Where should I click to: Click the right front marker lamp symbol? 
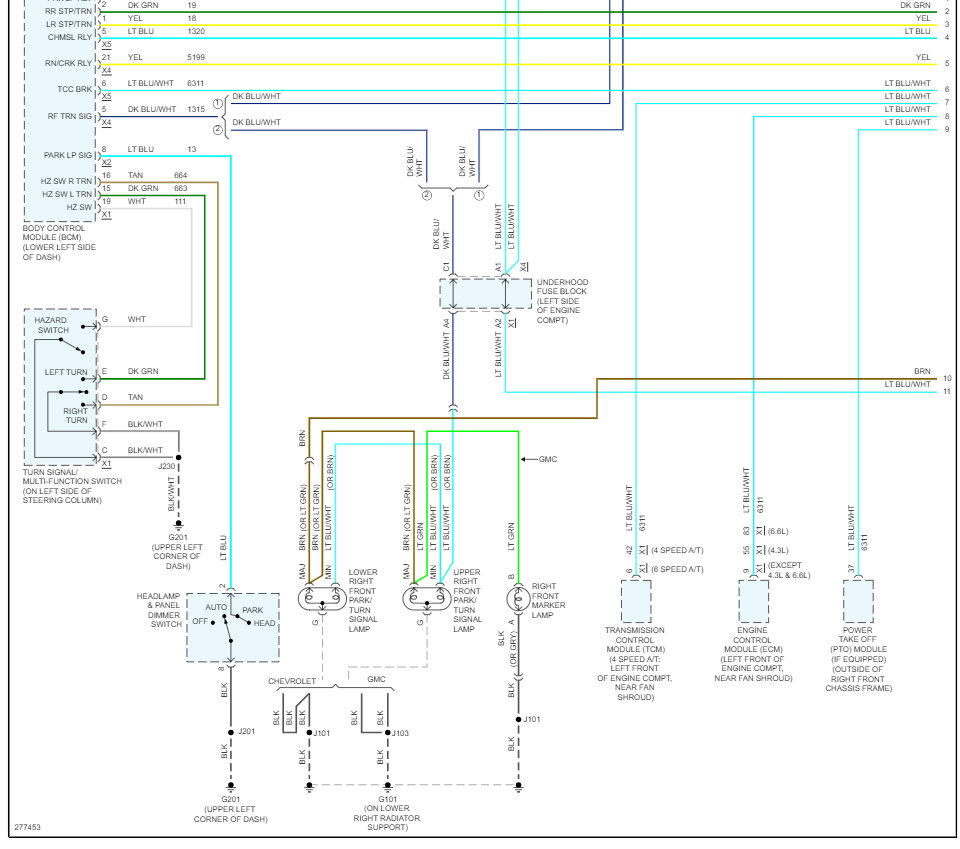tap(518, 599)
